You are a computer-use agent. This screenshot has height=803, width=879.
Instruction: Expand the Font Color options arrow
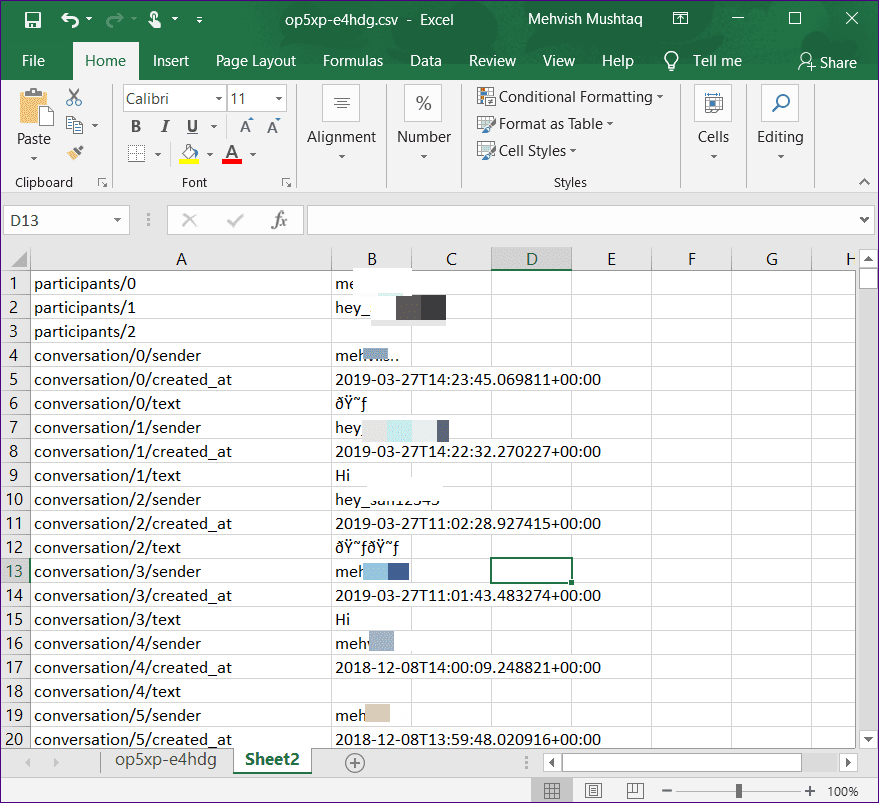(253, 154)
